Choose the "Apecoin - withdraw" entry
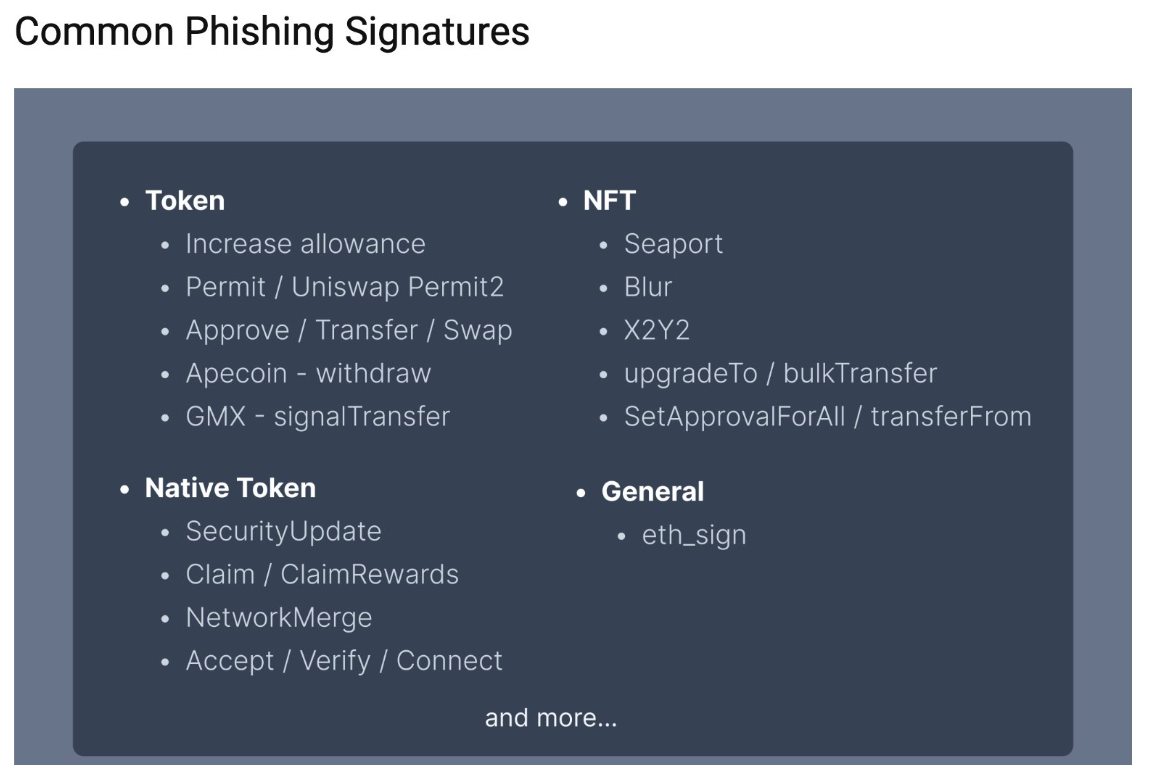This screenshot has height=765, width=1150. (x=308, y=373)
